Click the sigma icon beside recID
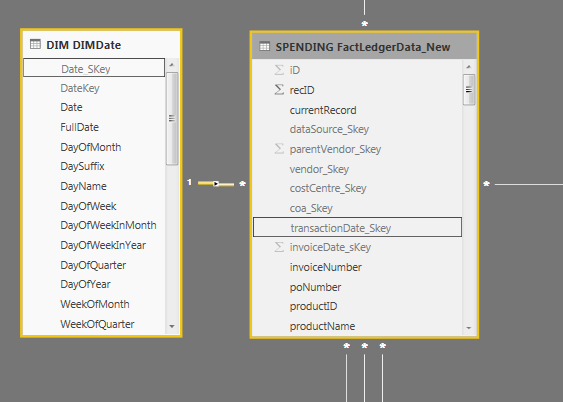563x402 pixels. point(279,90)
